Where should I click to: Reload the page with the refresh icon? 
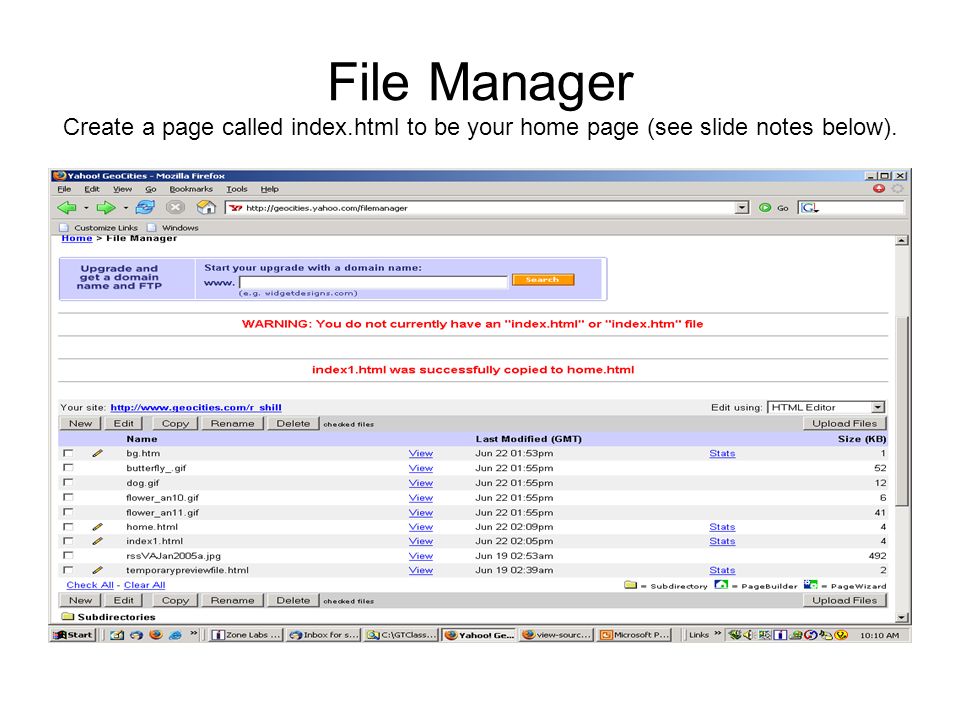[145, 208]
